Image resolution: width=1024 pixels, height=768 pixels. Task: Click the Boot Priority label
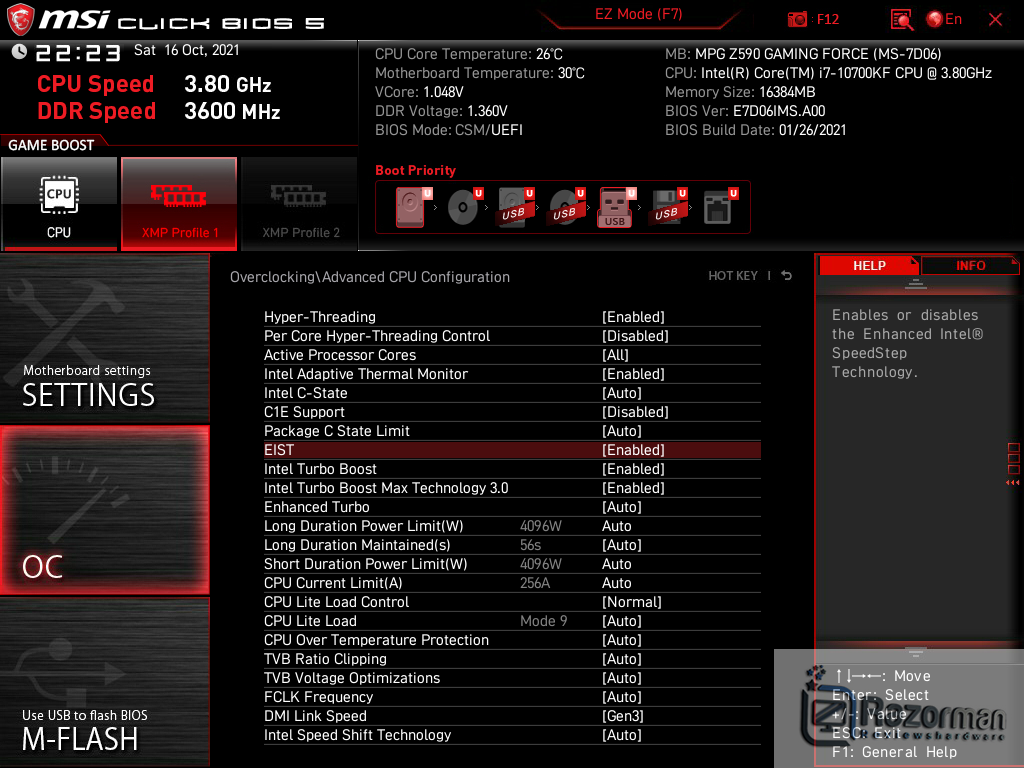[x=415, y=170]
